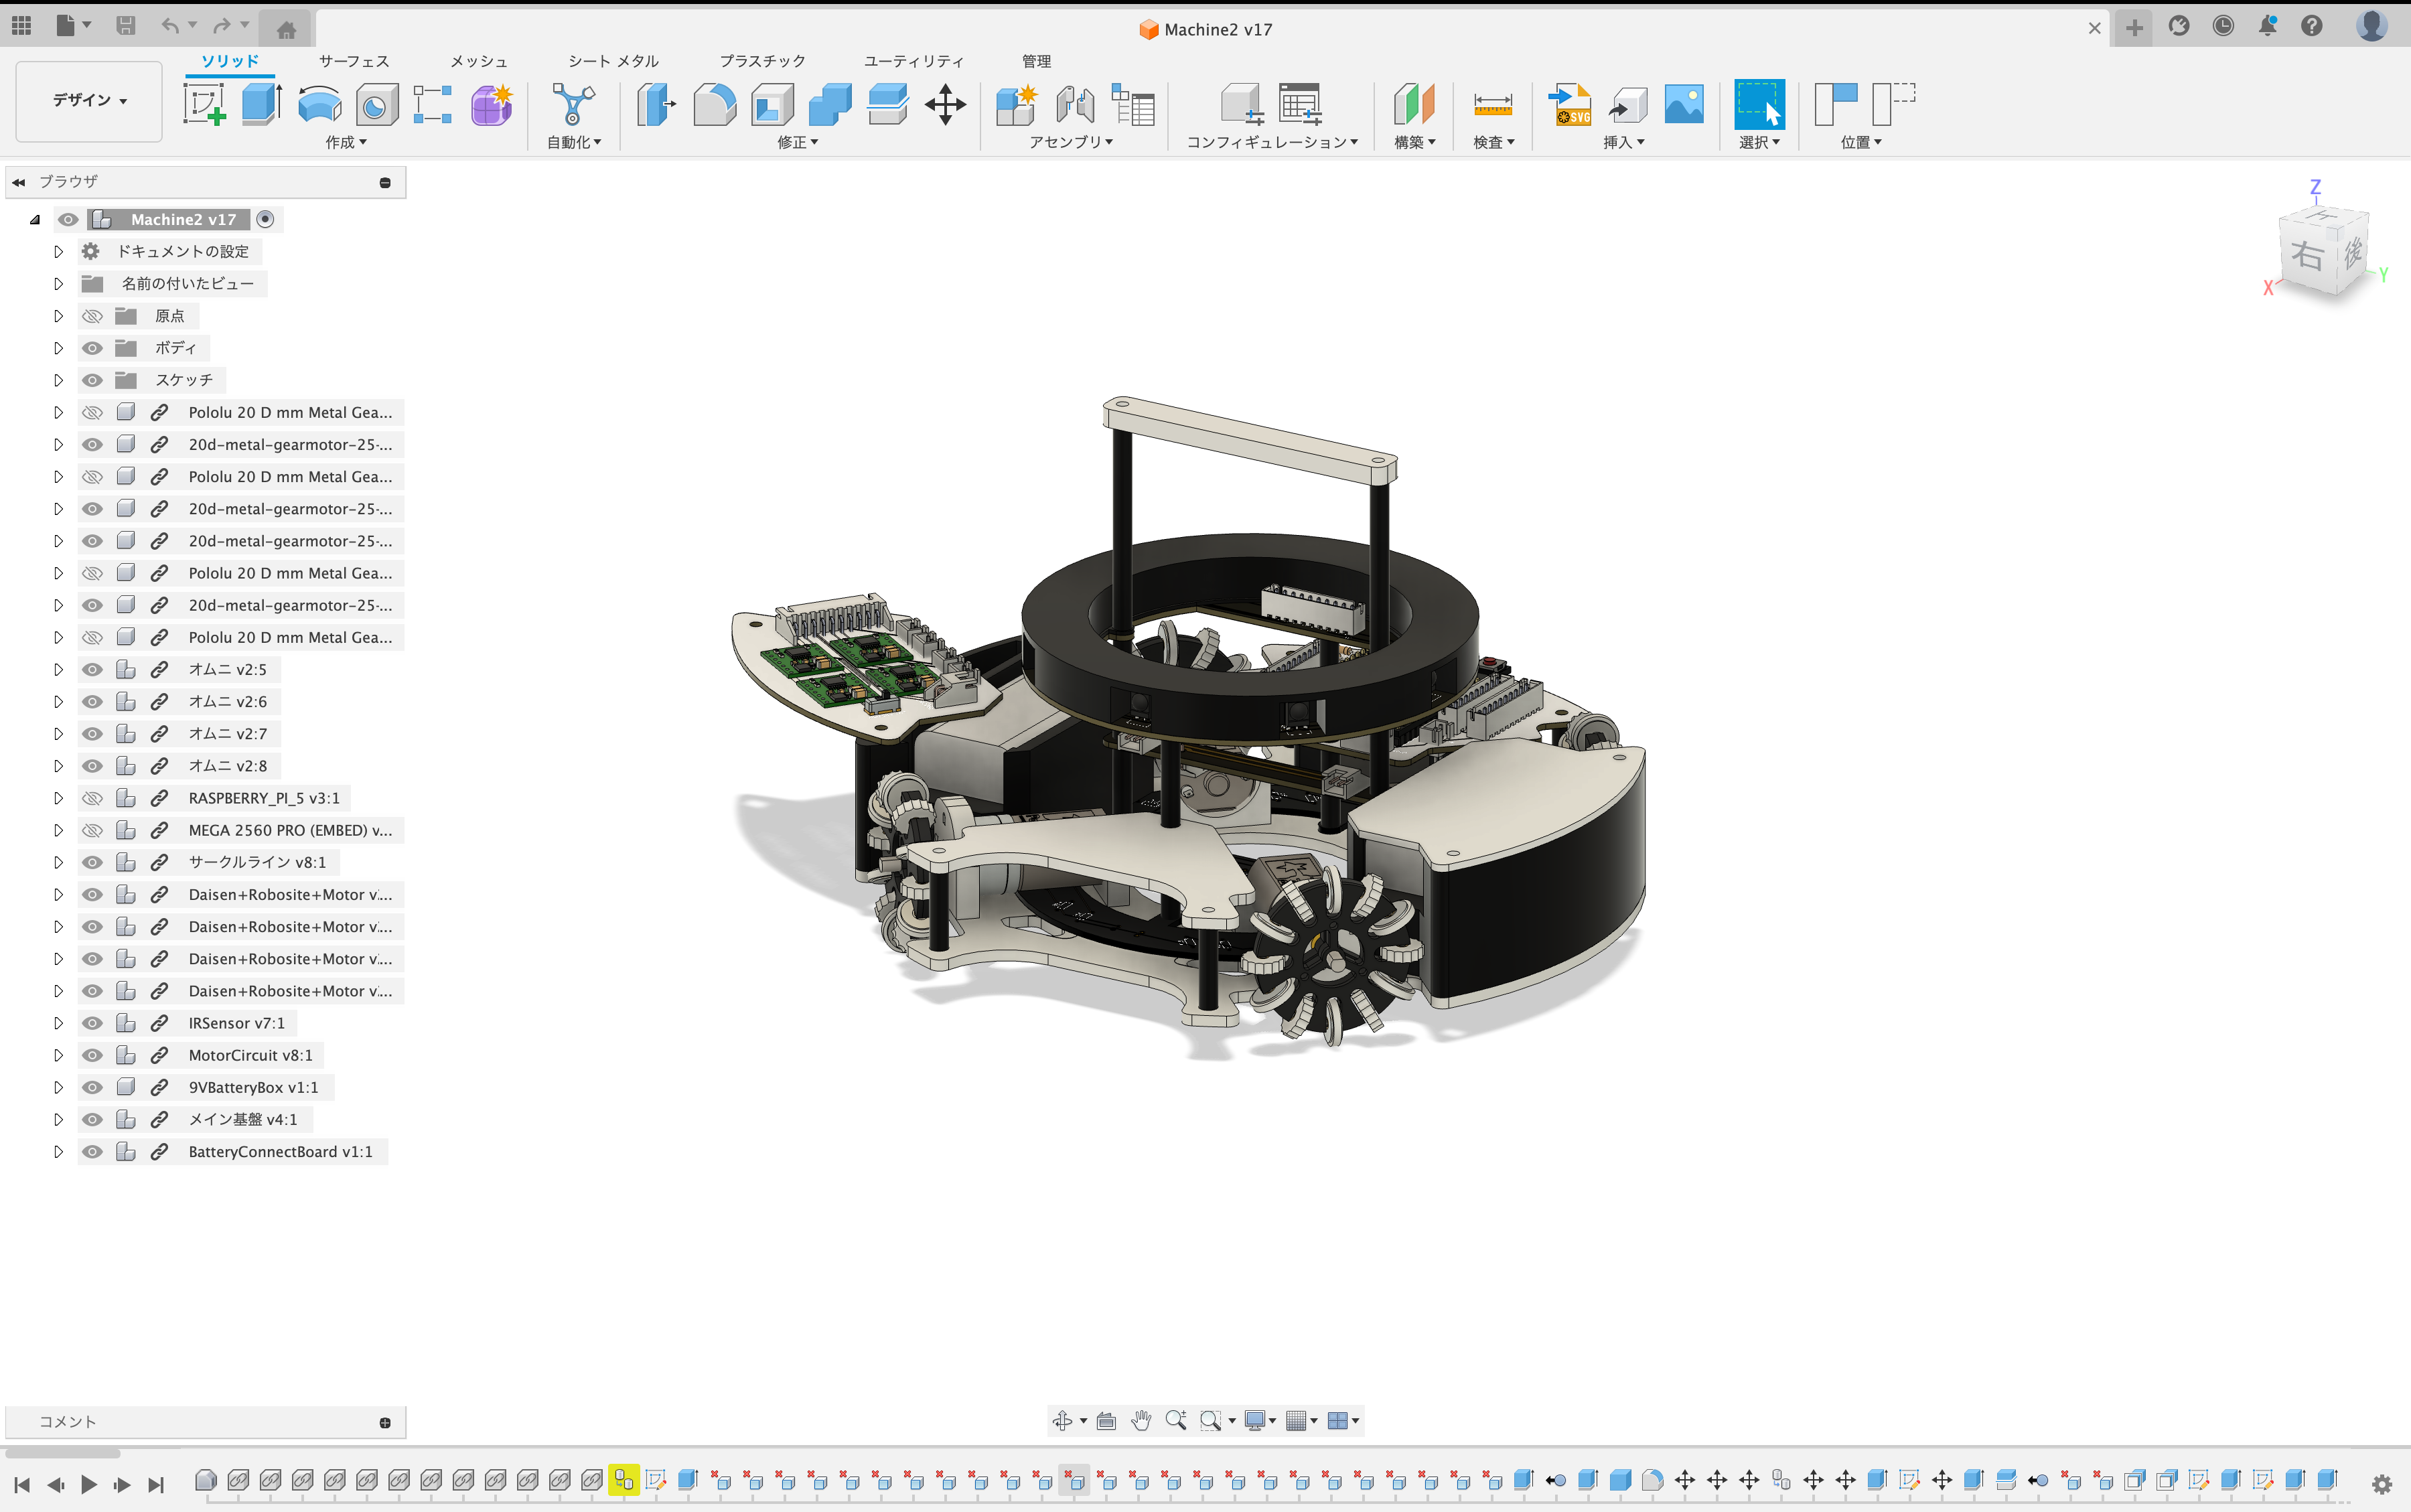Activate the Select tool icon
The height and width of the screenshot is (1512, 2411).
[x=1759, y=104]
